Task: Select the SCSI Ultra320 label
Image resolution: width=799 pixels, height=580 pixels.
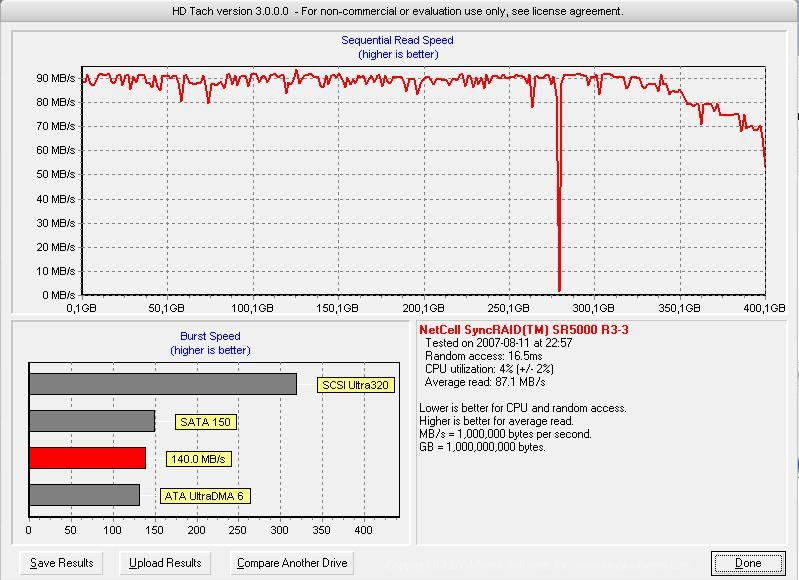Action: point(356,385)
